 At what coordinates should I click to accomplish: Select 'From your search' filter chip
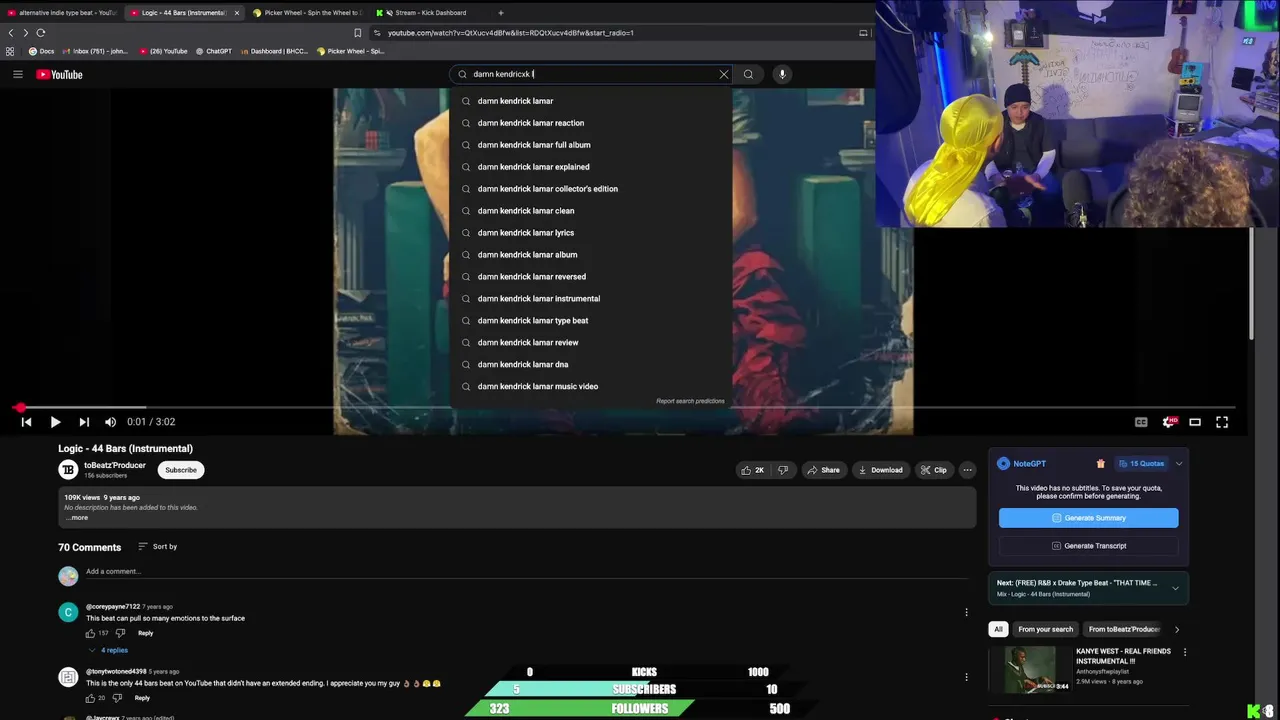(1045, 629)
